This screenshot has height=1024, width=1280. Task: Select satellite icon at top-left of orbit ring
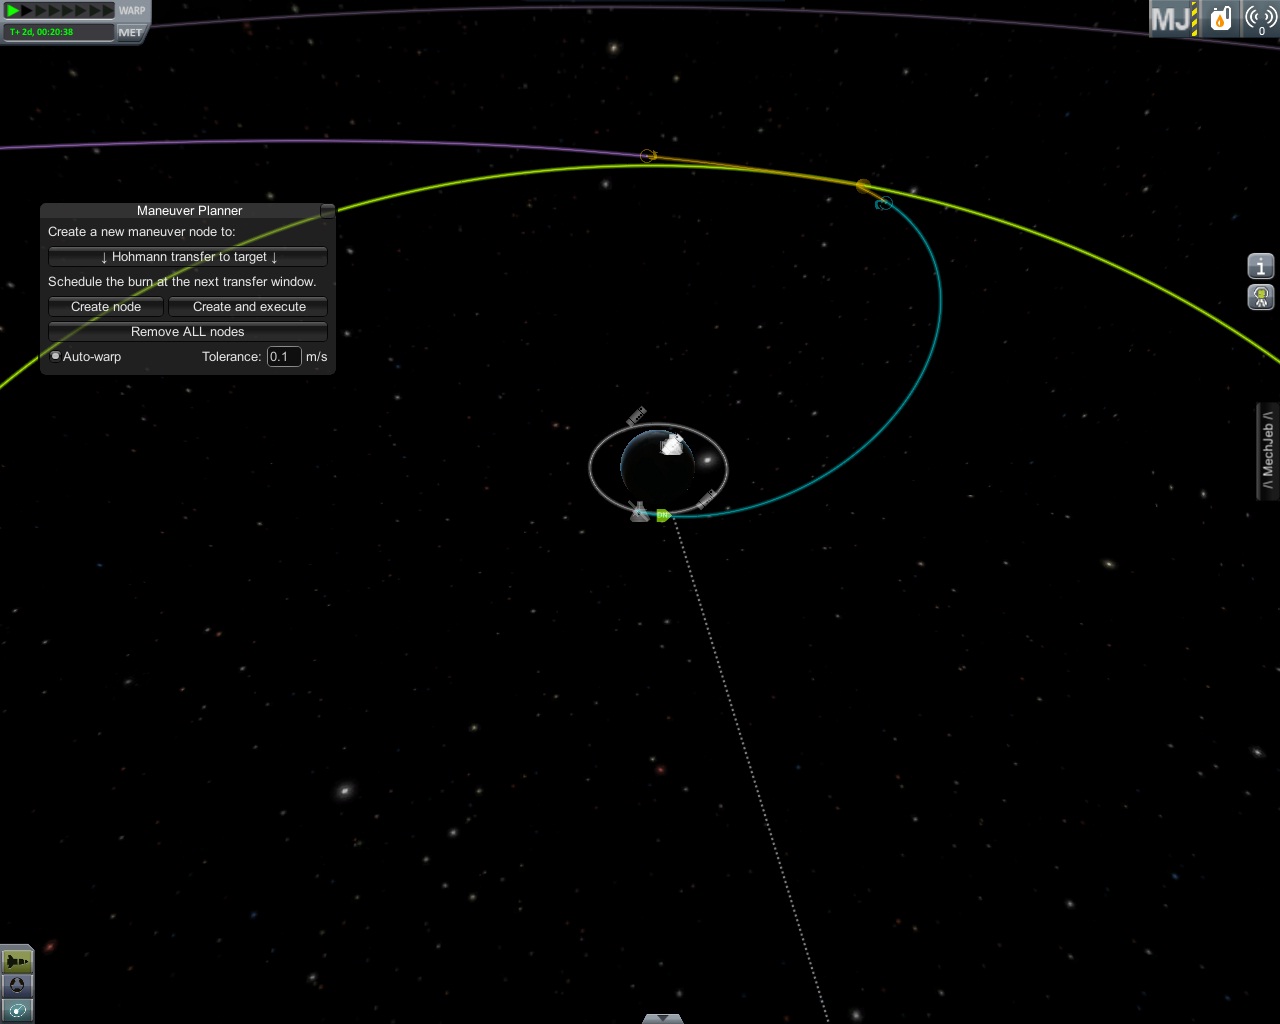636,416
